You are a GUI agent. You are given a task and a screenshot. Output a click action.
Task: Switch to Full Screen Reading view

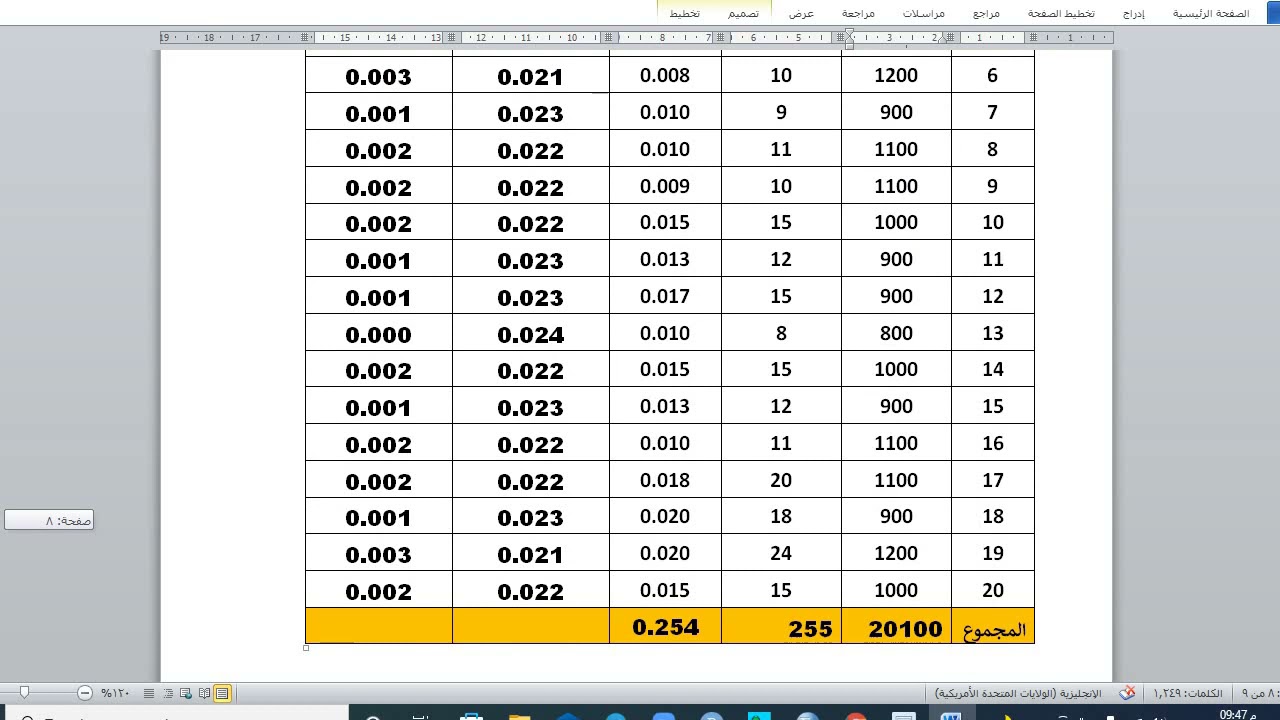click(204, 693)
